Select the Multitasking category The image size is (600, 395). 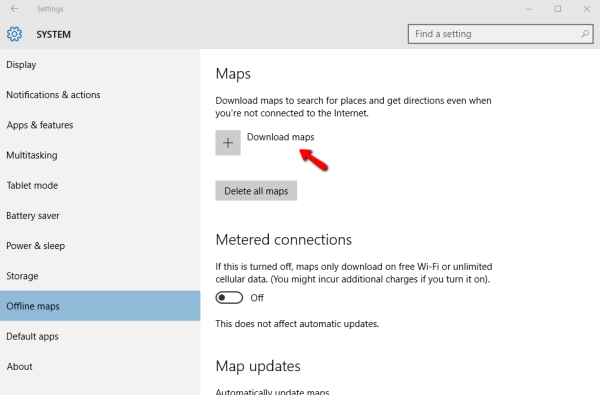tap(100, 155)
